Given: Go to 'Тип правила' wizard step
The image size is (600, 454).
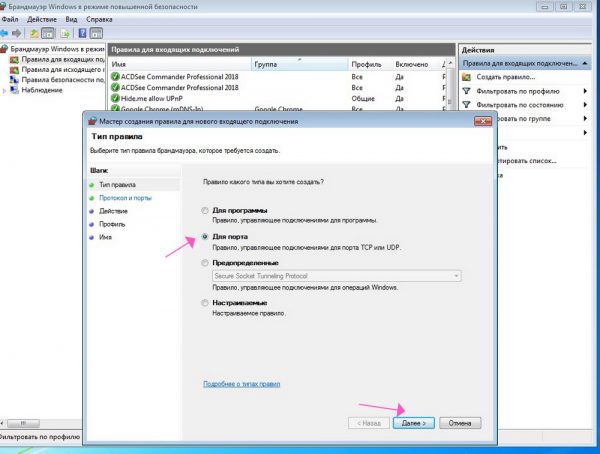Looking at the screenshot, I should pos(117,185).
